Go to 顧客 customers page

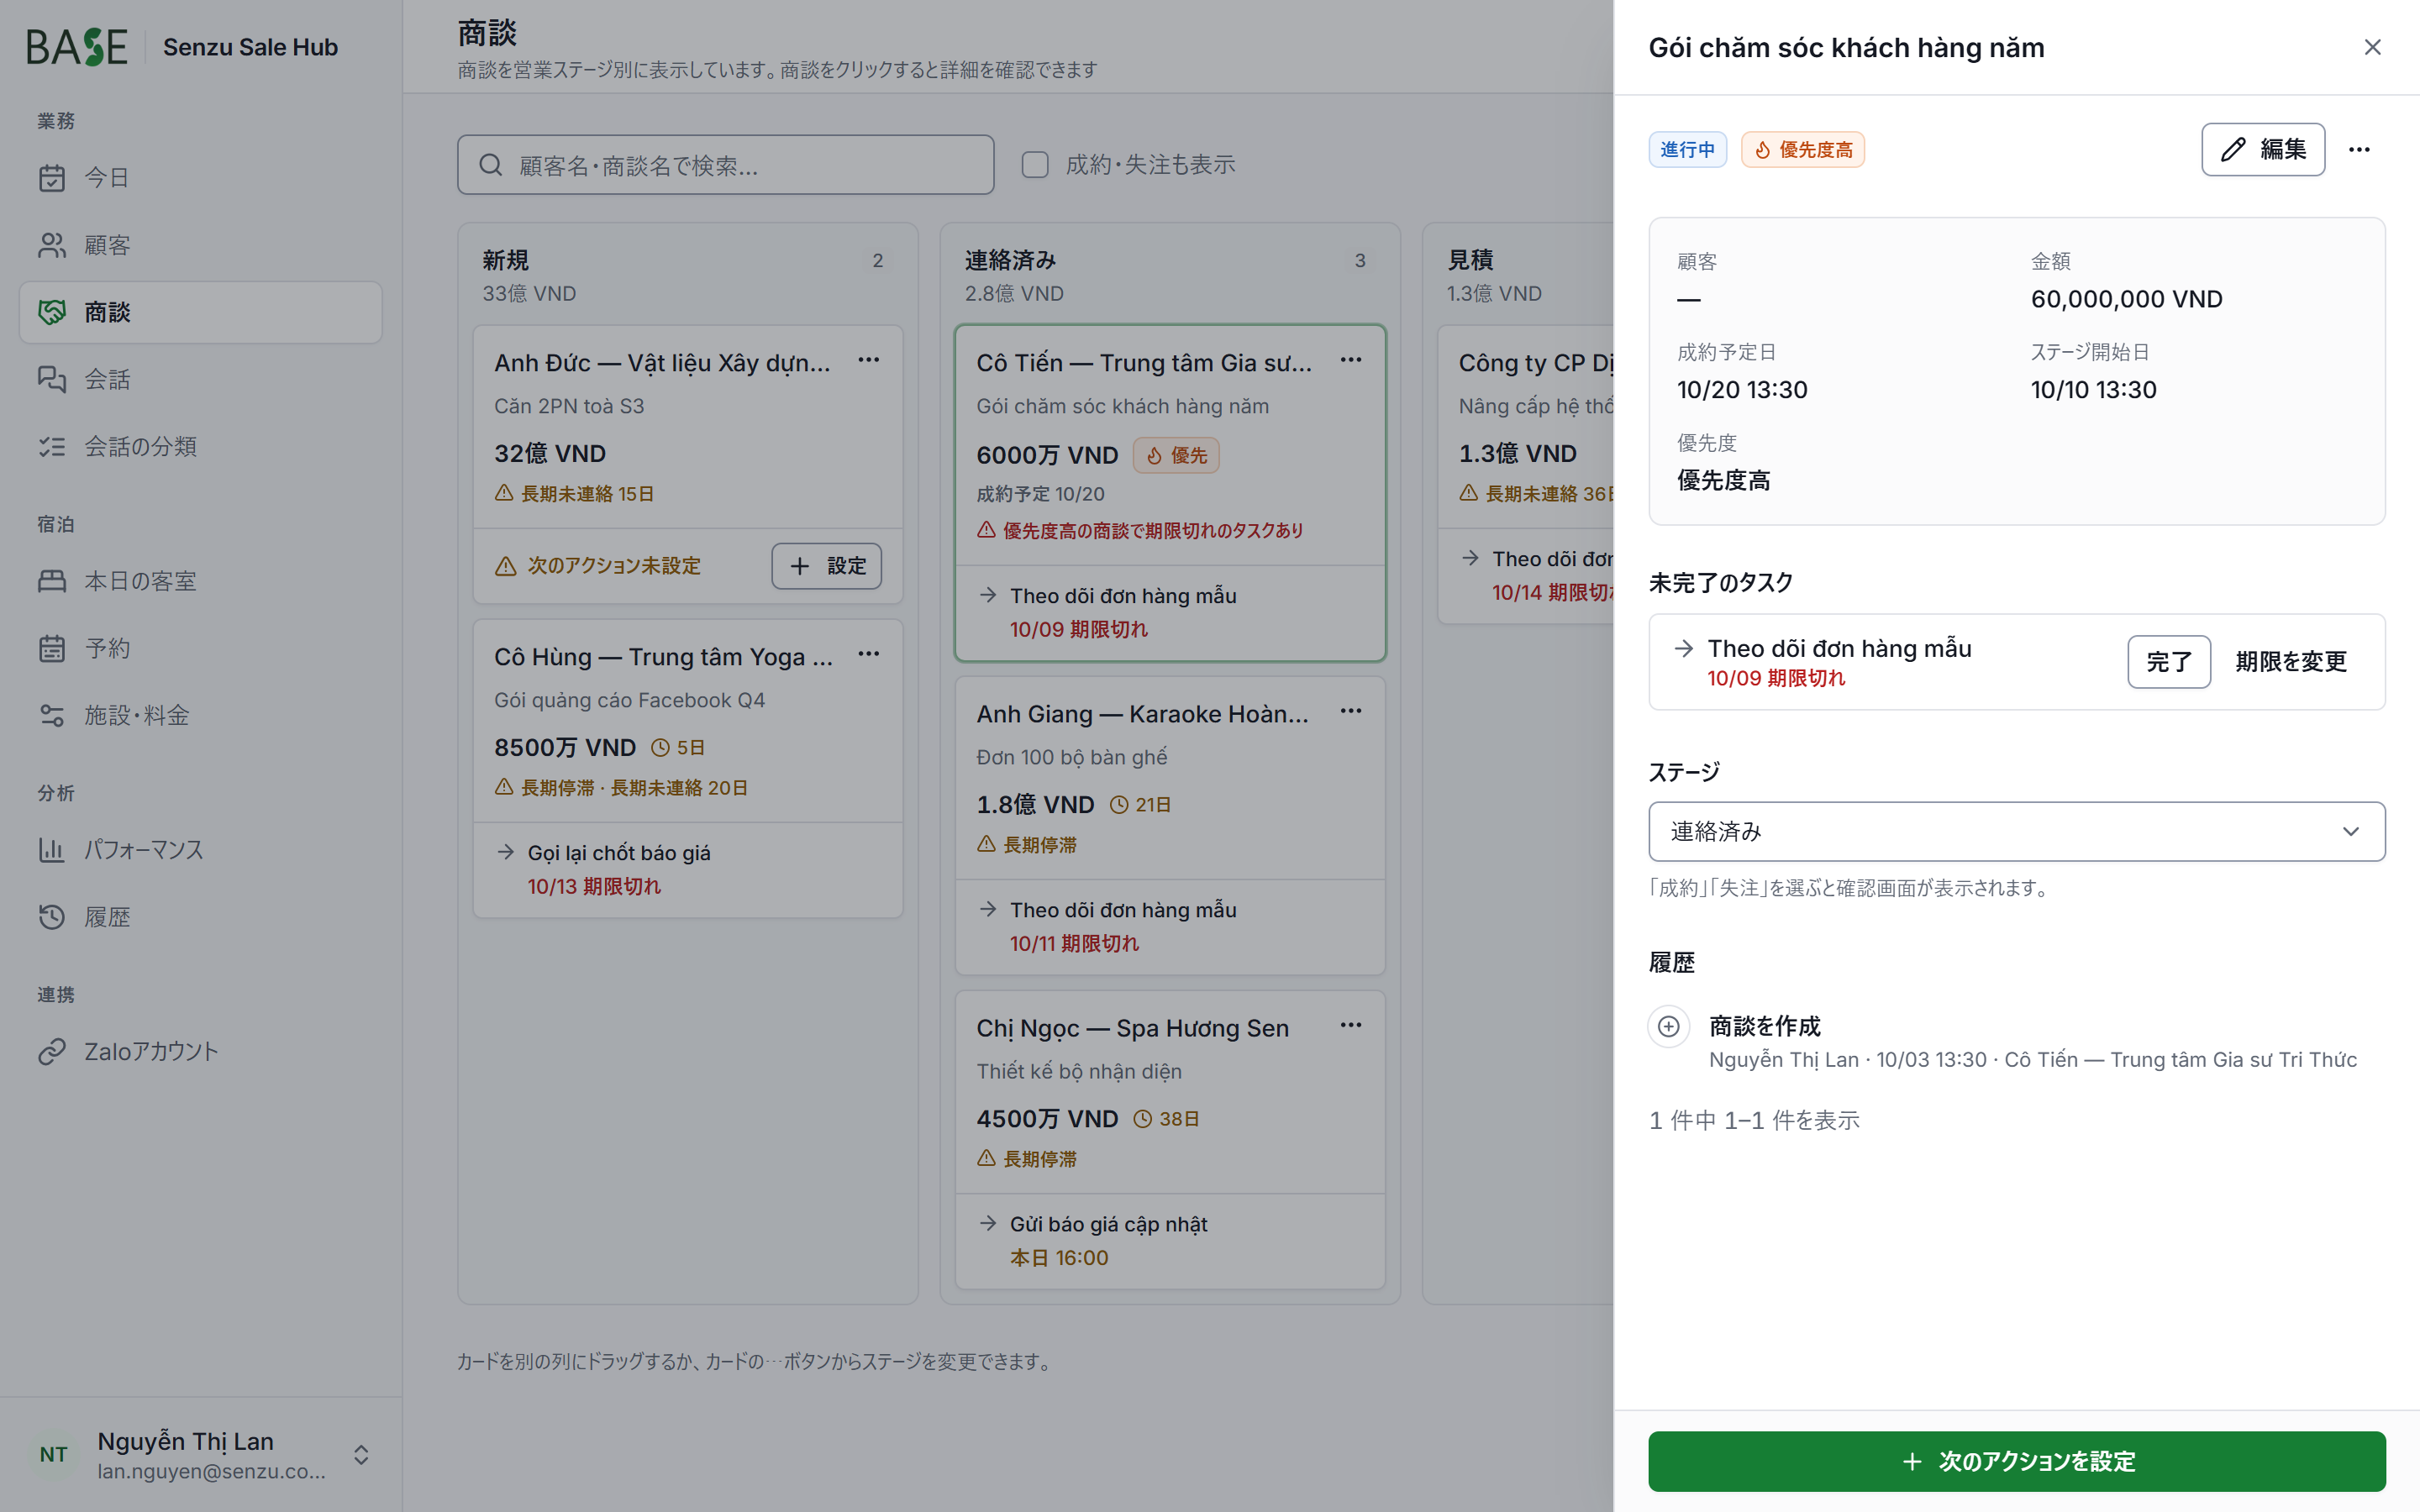pyautogui.click(x=200, y=245)
